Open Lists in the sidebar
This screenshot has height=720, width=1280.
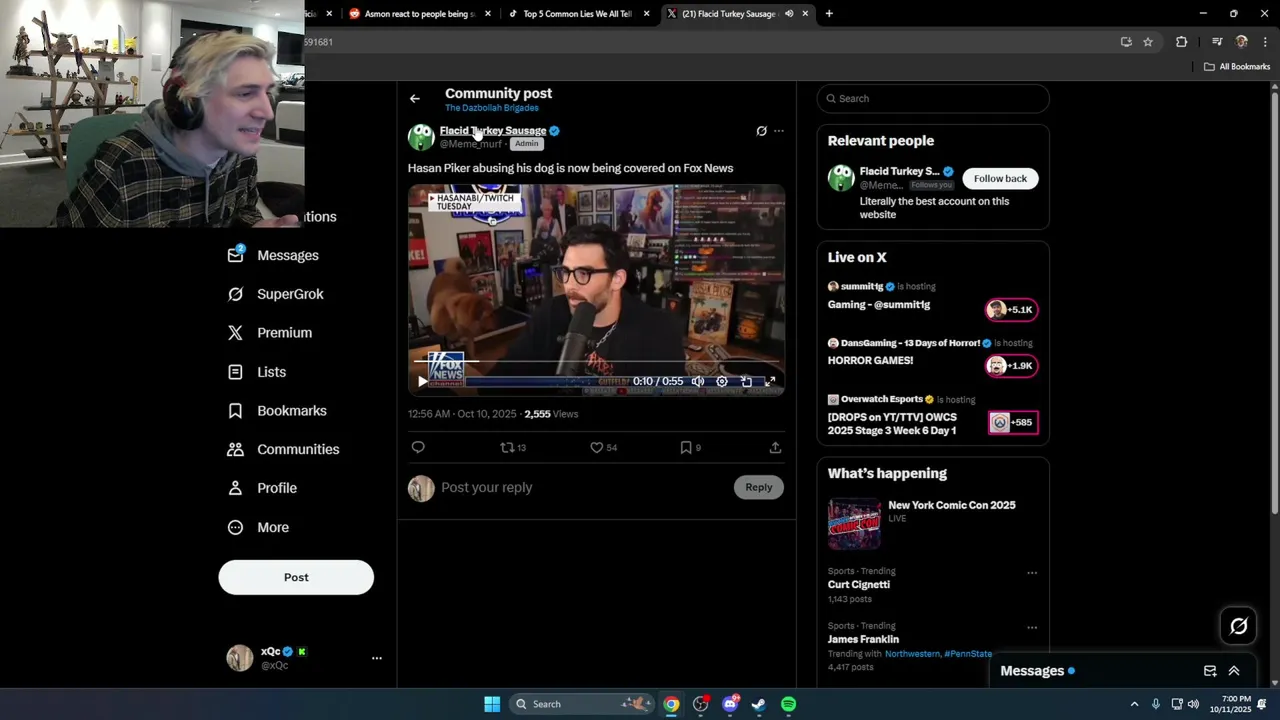point(257,372)
